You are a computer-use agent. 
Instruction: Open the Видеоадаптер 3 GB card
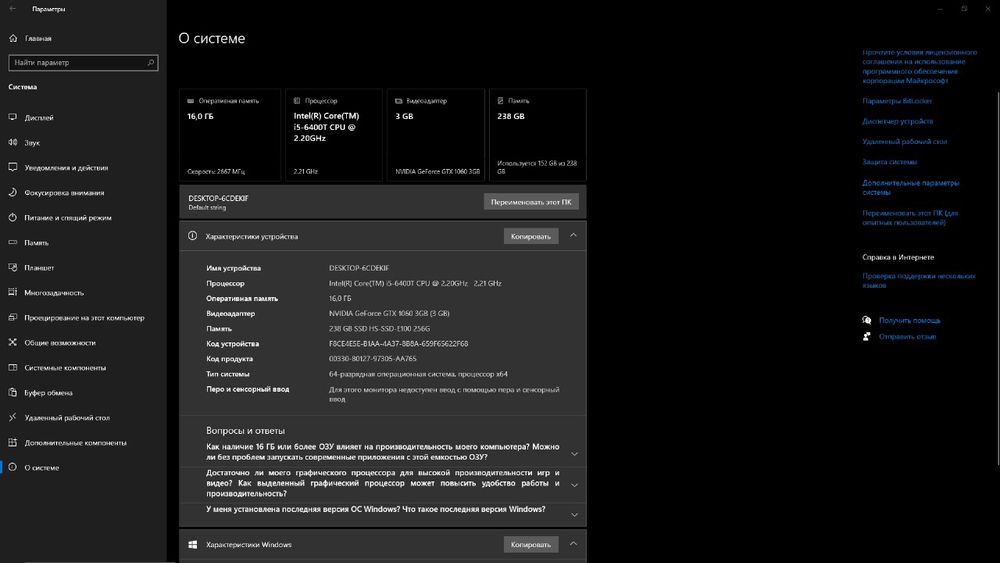[x=436, y=135]
